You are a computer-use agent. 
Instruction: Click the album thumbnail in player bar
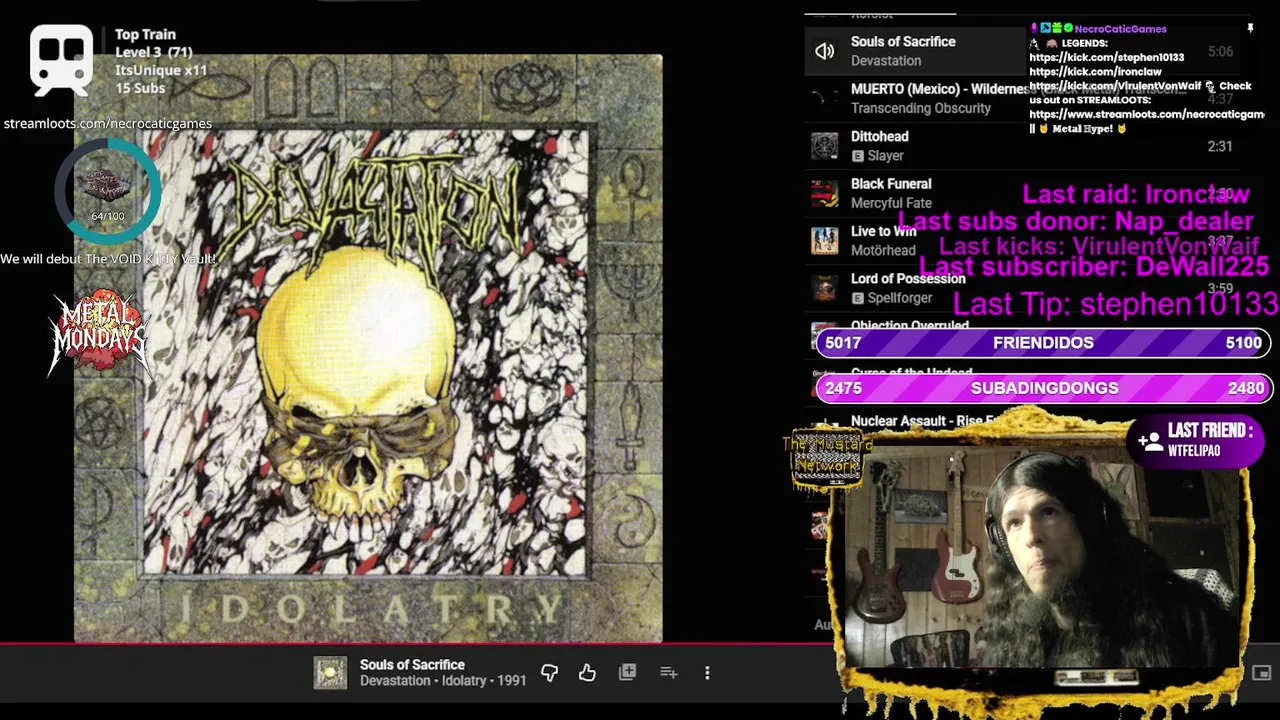tap(331, 673)
